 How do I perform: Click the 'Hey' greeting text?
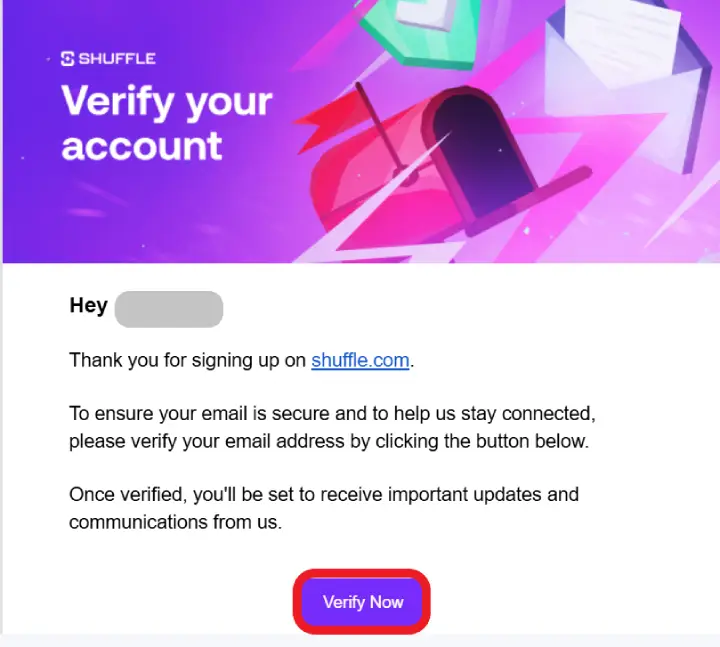[89, 305]
